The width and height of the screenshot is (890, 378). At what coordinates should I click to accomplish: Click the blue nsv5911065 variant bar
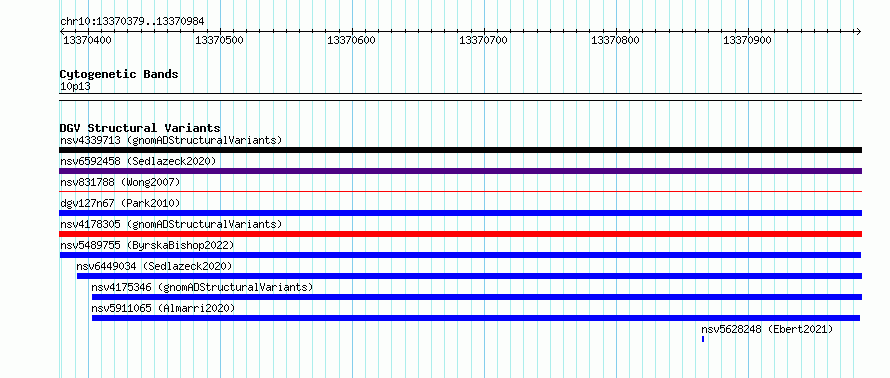[476, 318]
